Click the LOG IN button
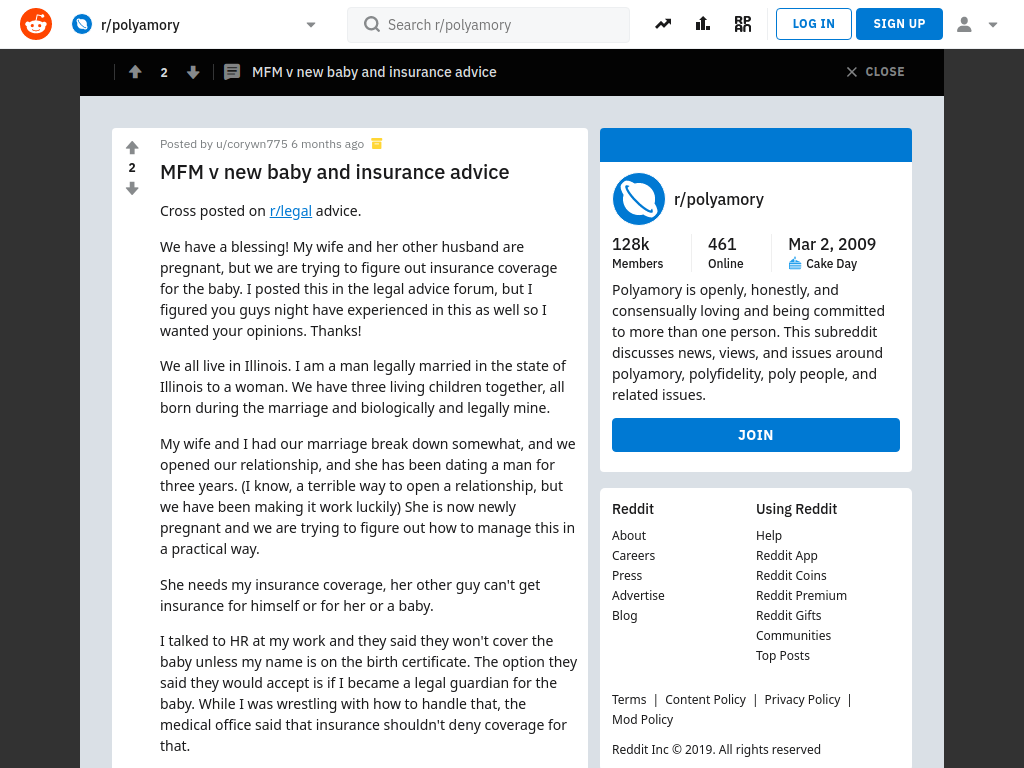This screenshot has height=768, width=1024. [x=814, y=24]
